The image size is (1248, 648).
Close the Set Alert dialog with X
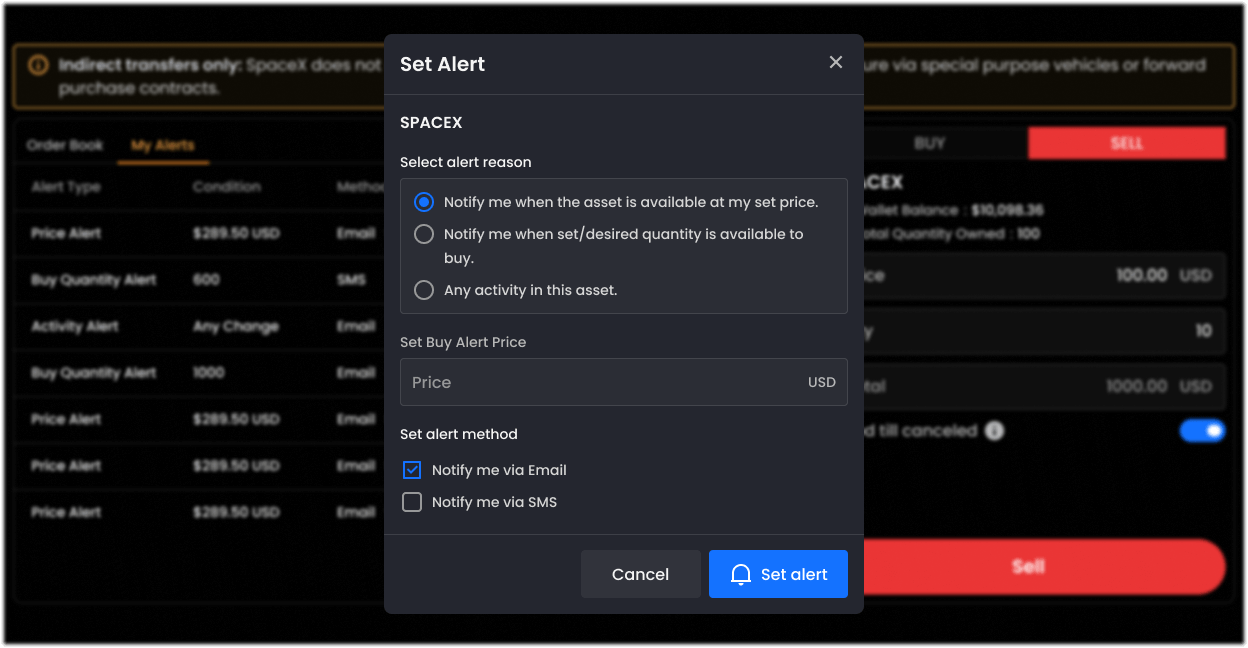click(x=836, y=63)
